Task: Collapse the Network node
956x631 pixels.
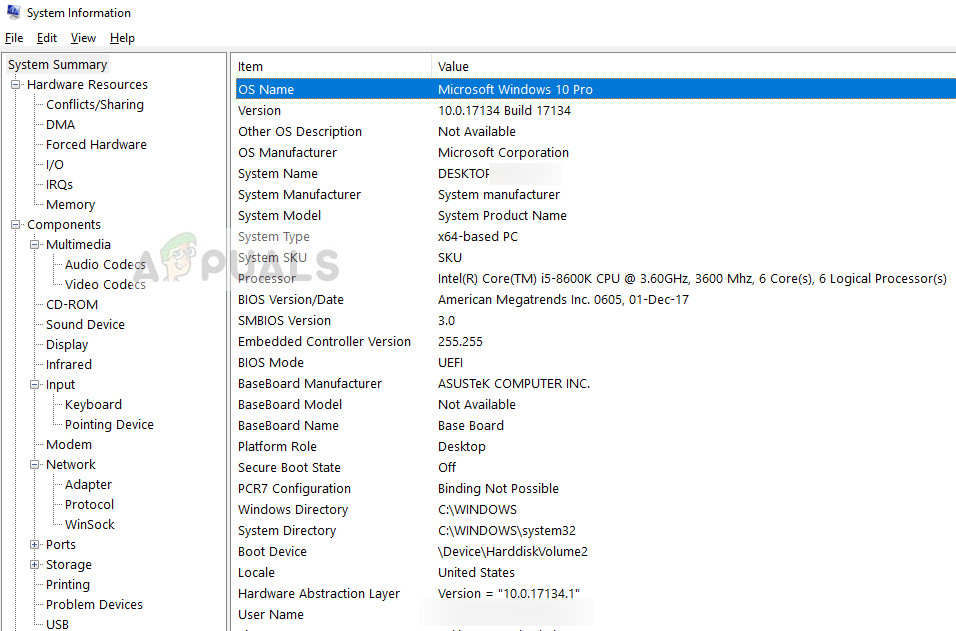Action: pyautogui.click(x=35, y=465)
